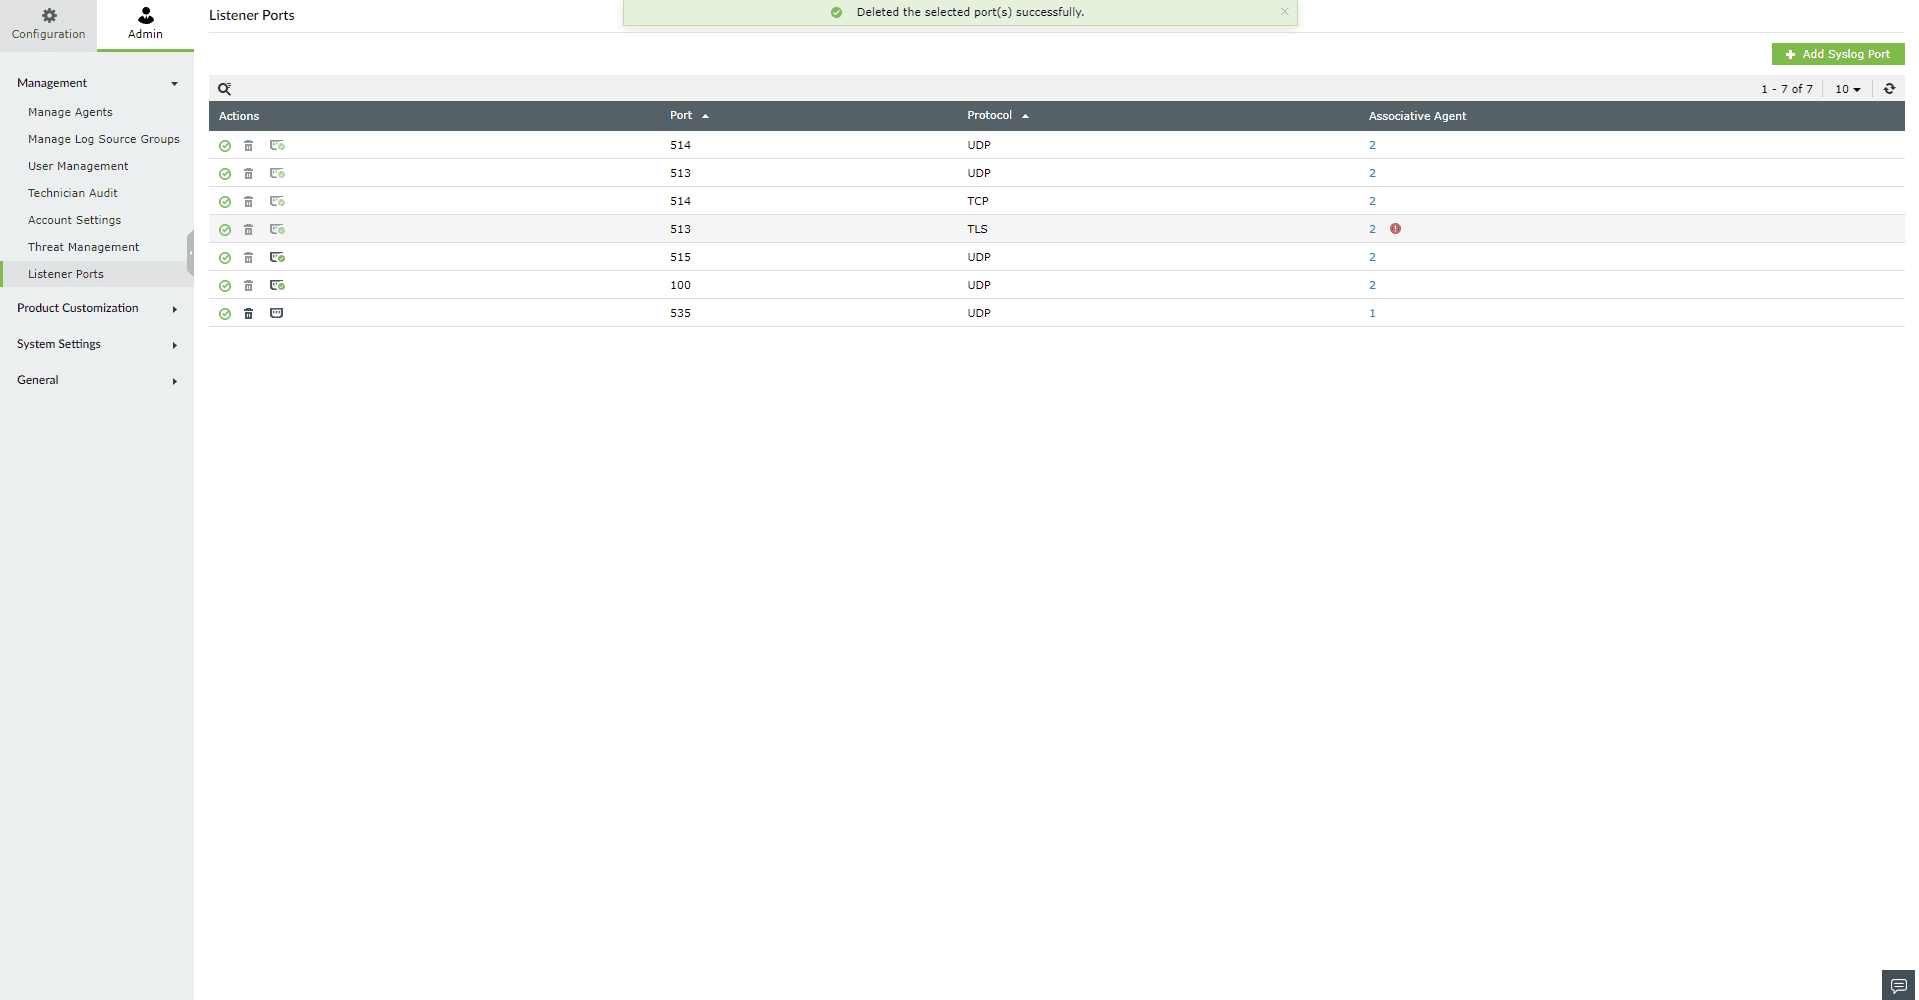Click the chat support icon at bottom right

(1897, 984)
